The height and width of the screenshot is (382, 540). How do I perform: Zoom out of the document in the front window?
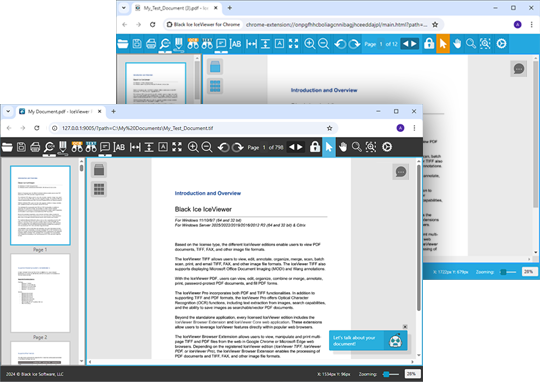coord(207,147)
